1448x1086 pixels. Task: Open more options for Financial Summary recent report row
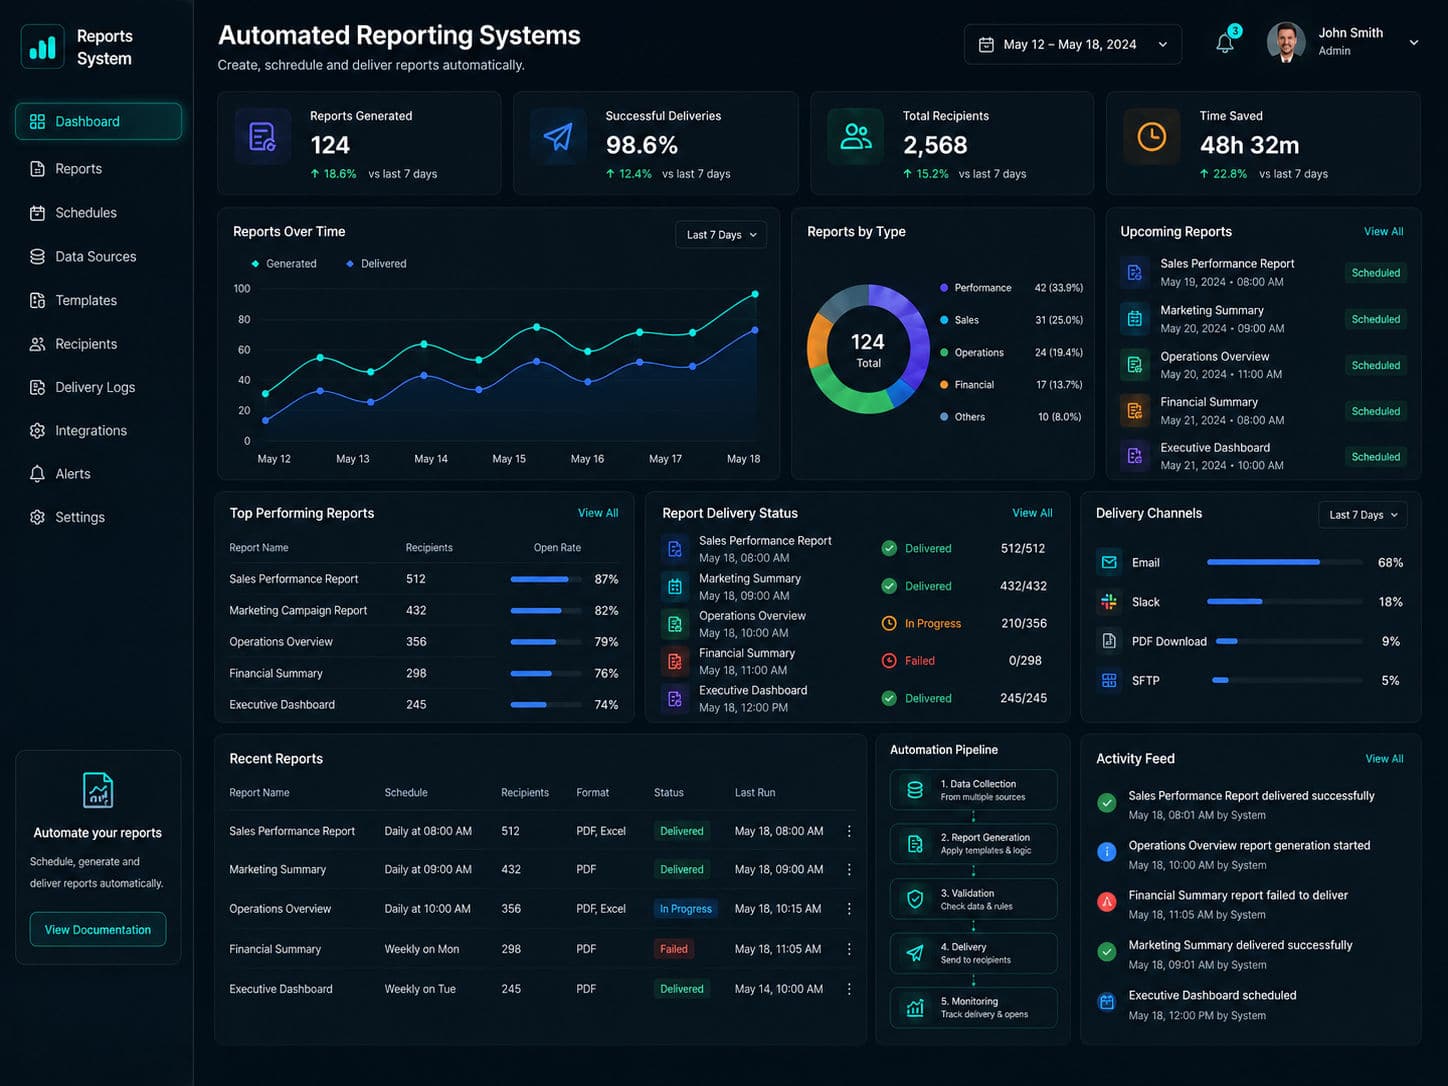tap(849, 949)
